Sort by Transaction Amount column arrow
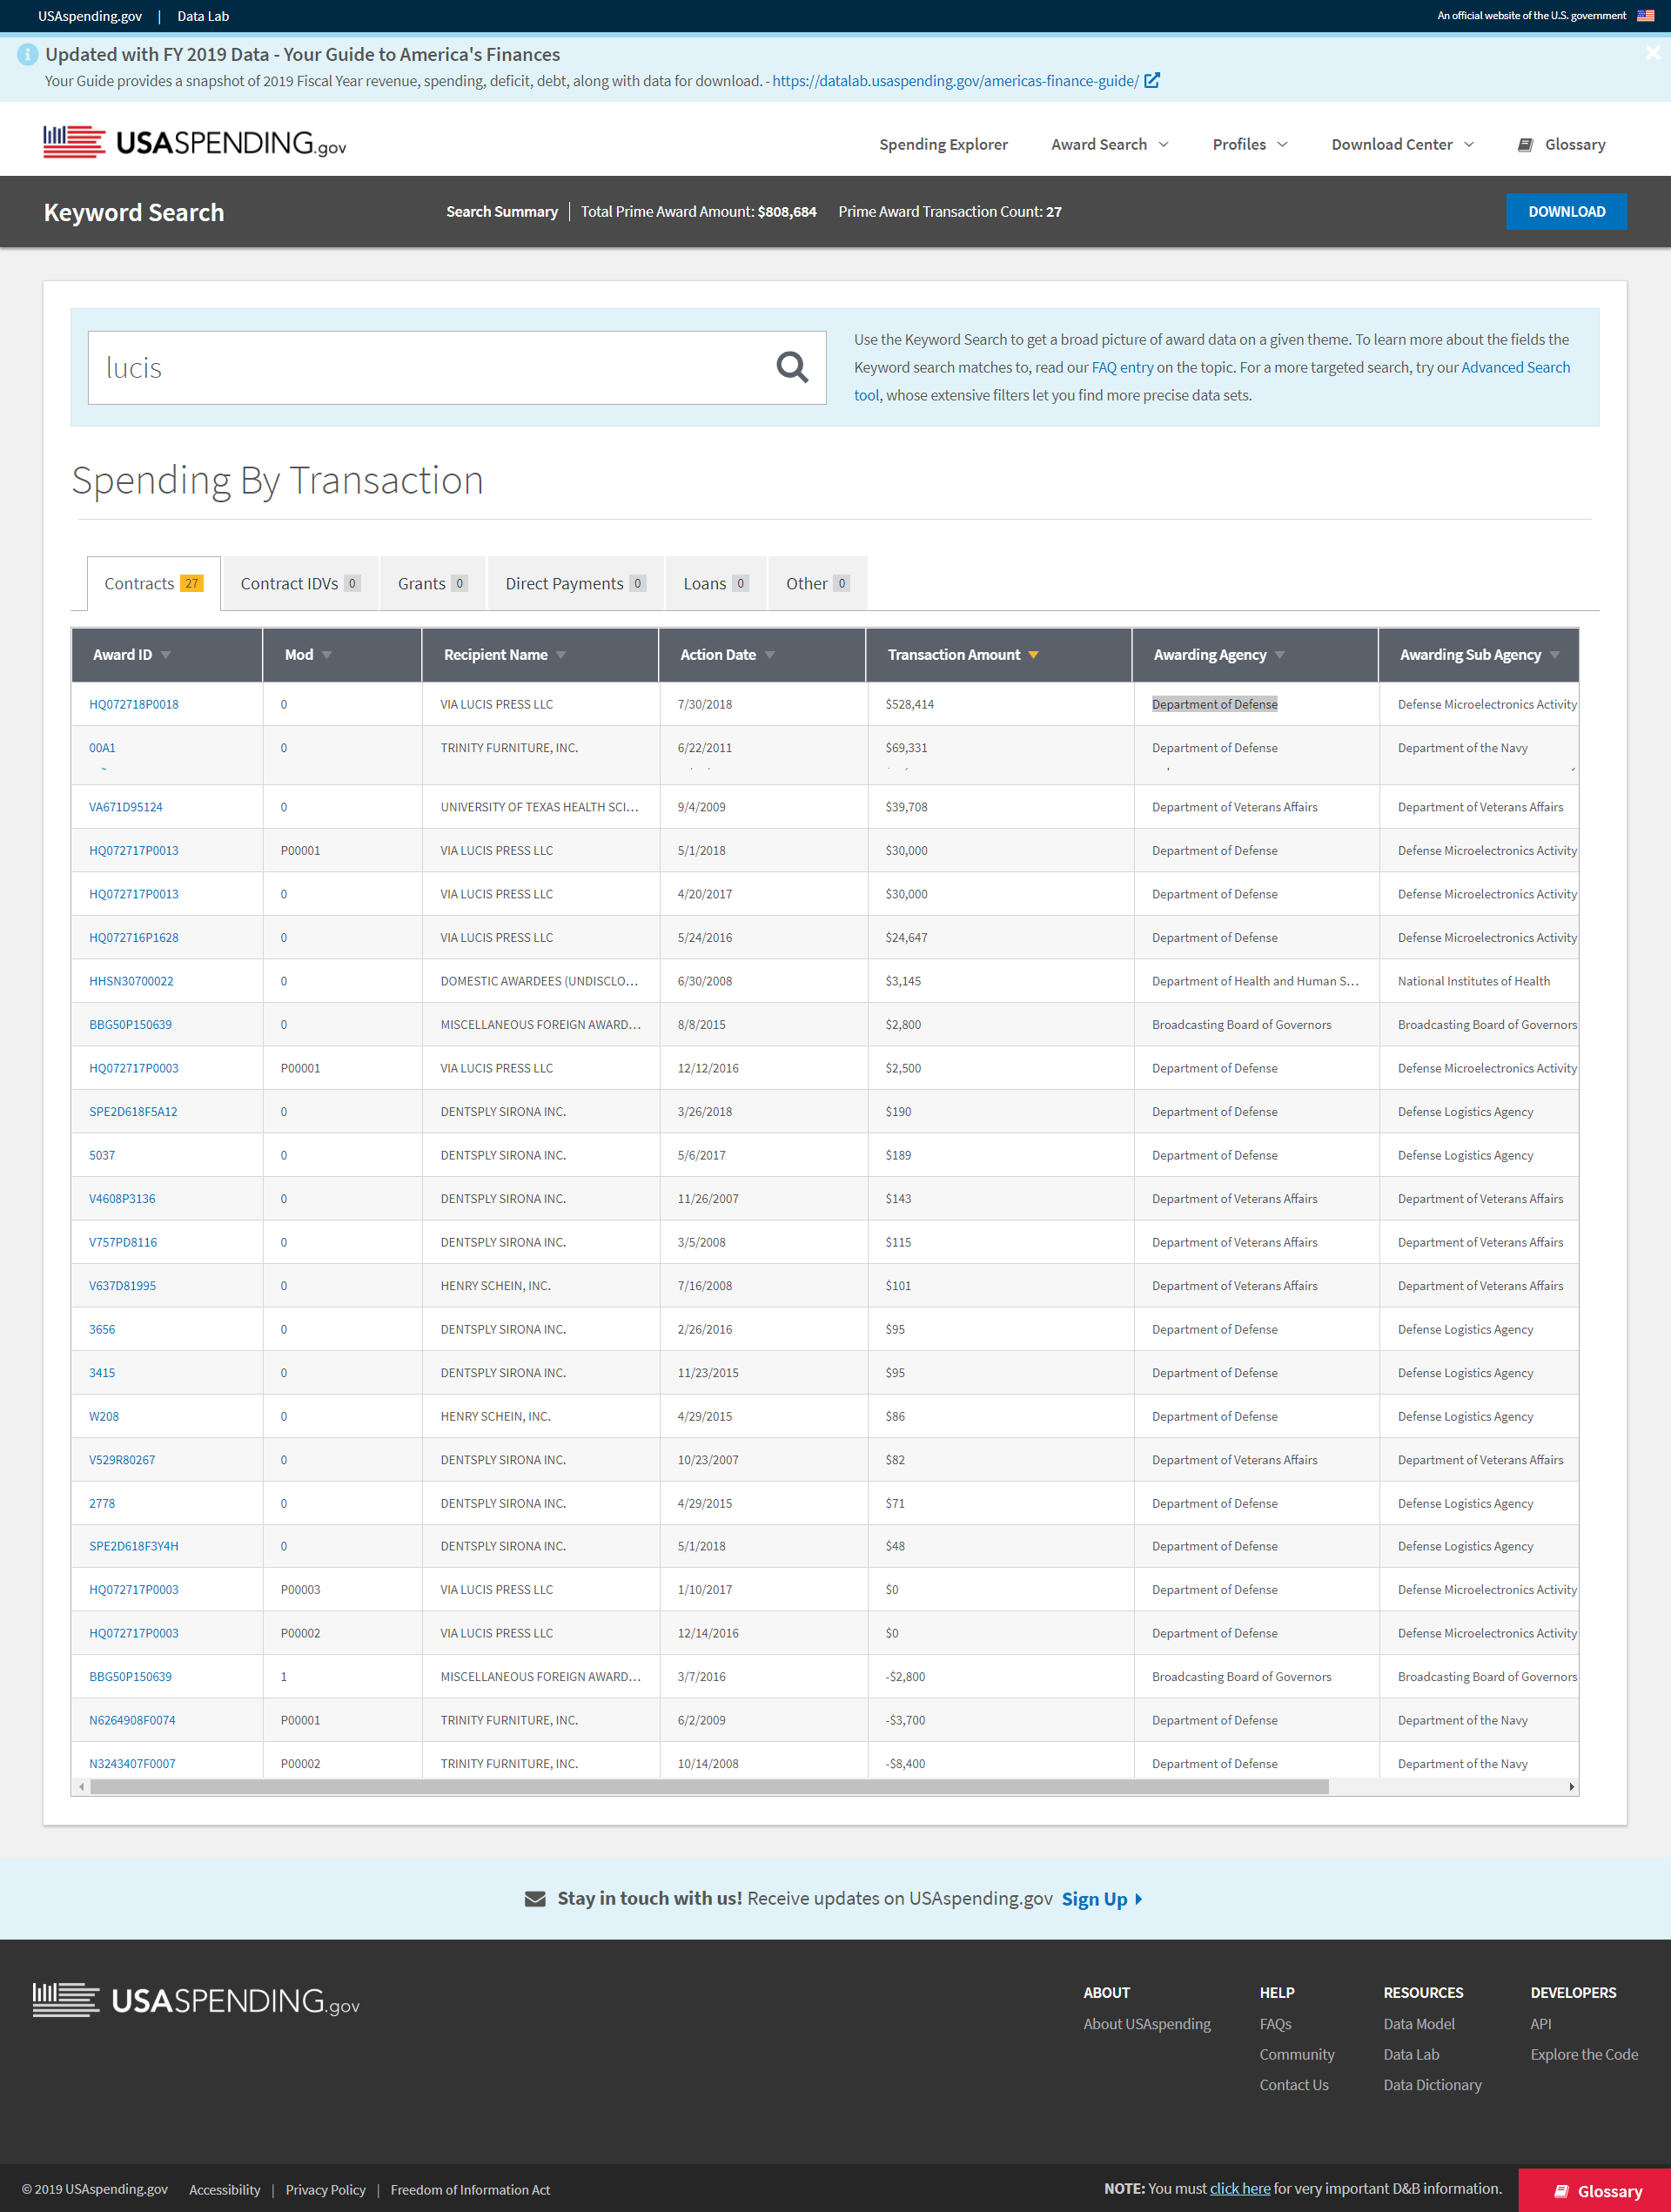The height and width of the screenshot is (2212, 1671). 1033,655
